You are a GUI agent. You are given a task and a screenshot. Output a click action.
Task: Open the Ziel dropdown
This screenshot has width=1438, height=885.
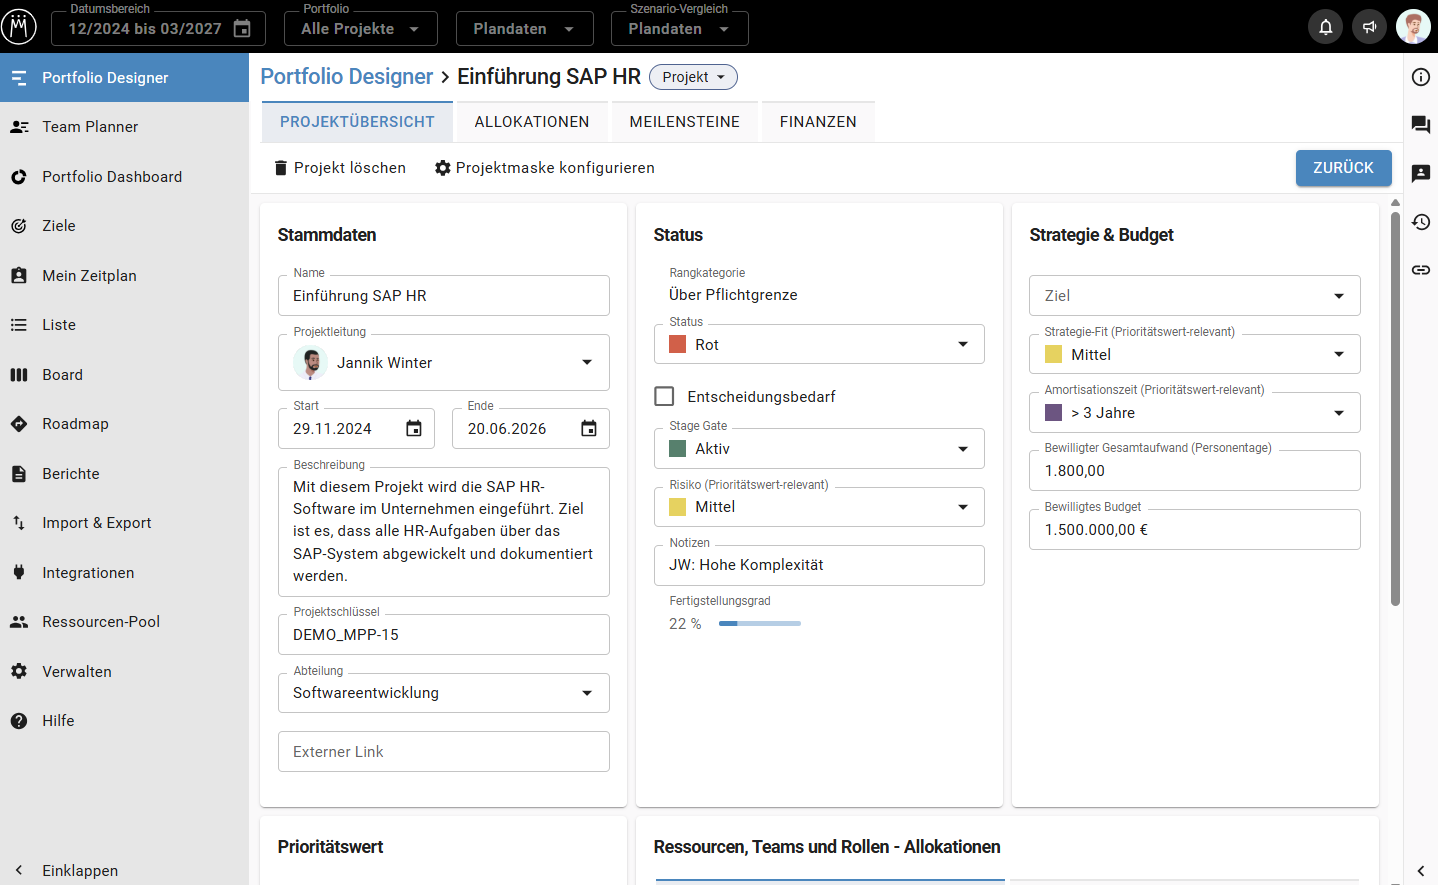[1195, 296]
